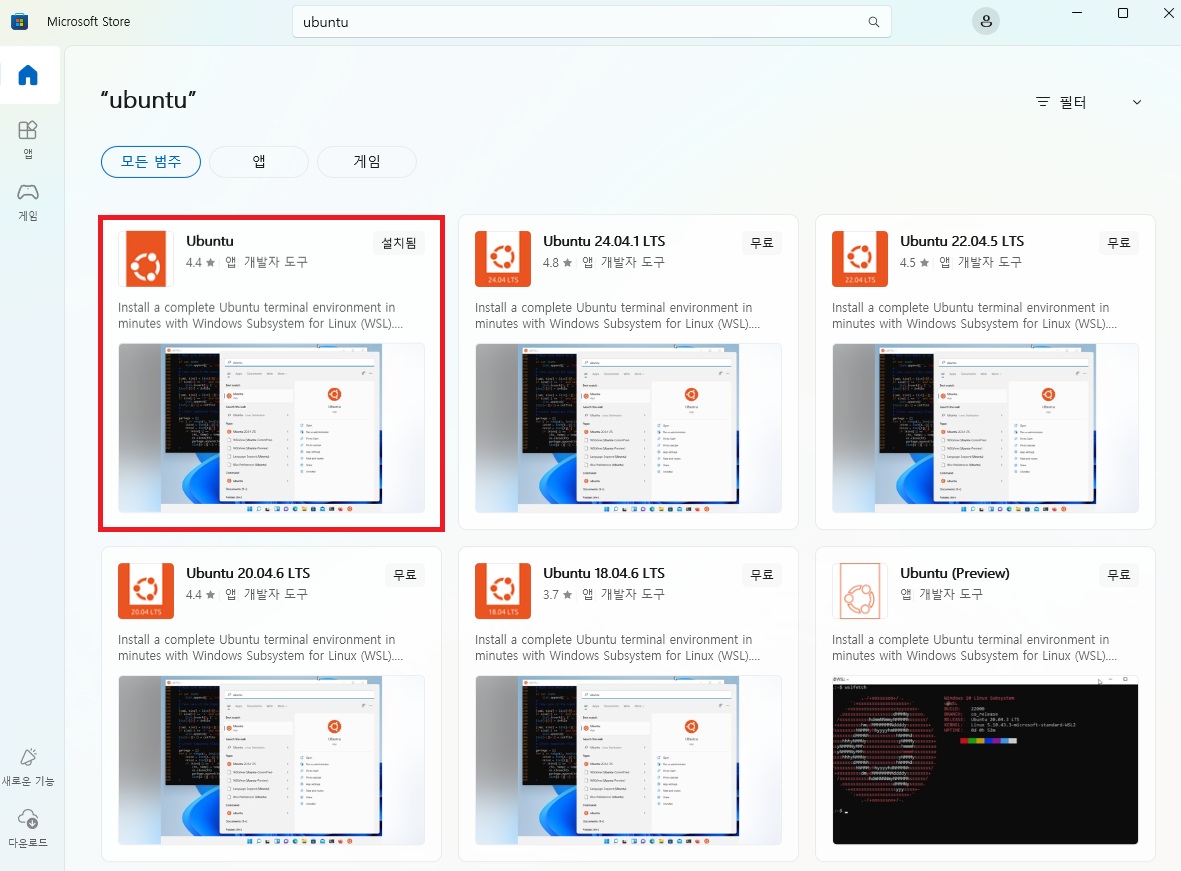1181x871 pixels.
Task: Open Downloads (다운로드) in the sidebar
Action: pyautogui.click(x=28, y=828)
